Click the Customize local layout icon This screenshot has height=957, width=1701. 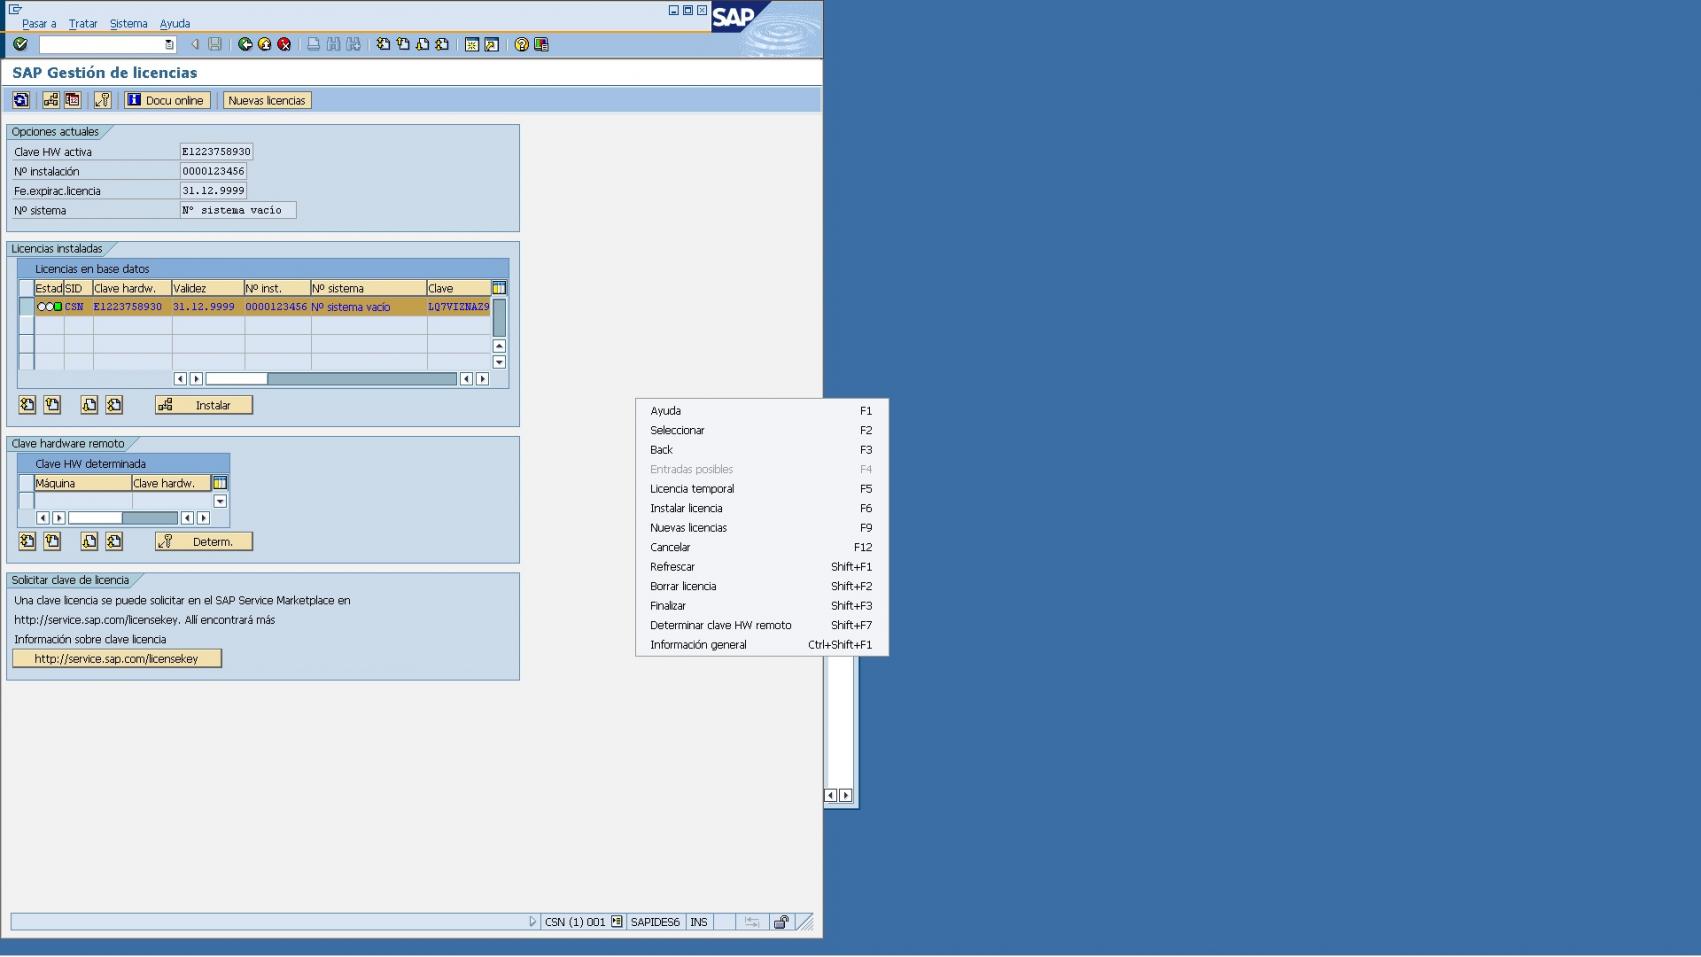(x=541, y=44)
